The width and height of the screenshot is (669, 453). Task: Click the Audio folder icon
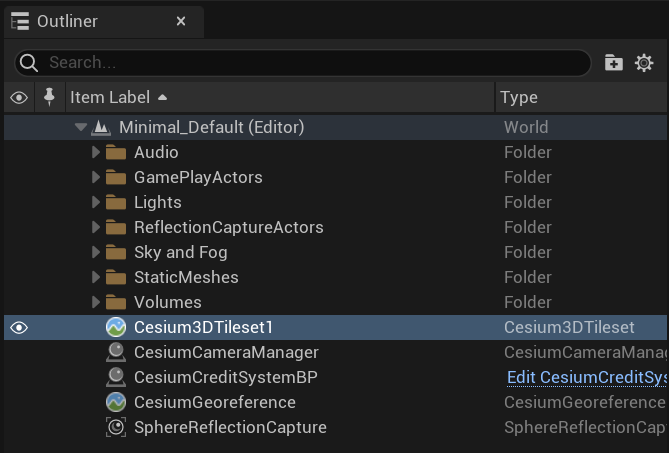[x=116, y=152]
